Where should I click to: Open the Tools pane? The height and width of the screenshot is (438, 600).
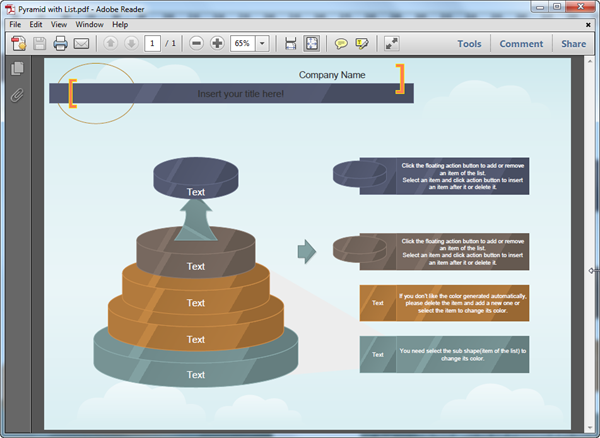(x=469, y=44)
